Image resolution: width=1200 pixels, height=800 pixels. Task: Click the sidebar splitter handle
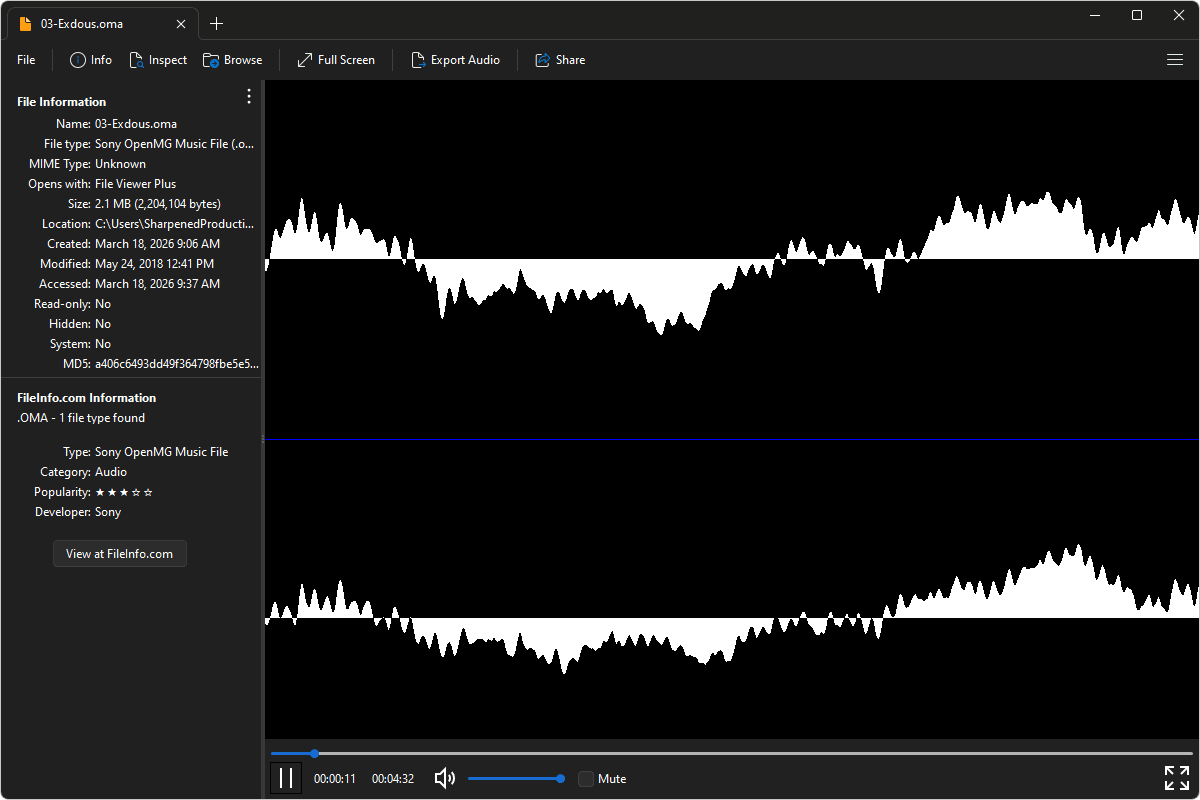(262, 439)
